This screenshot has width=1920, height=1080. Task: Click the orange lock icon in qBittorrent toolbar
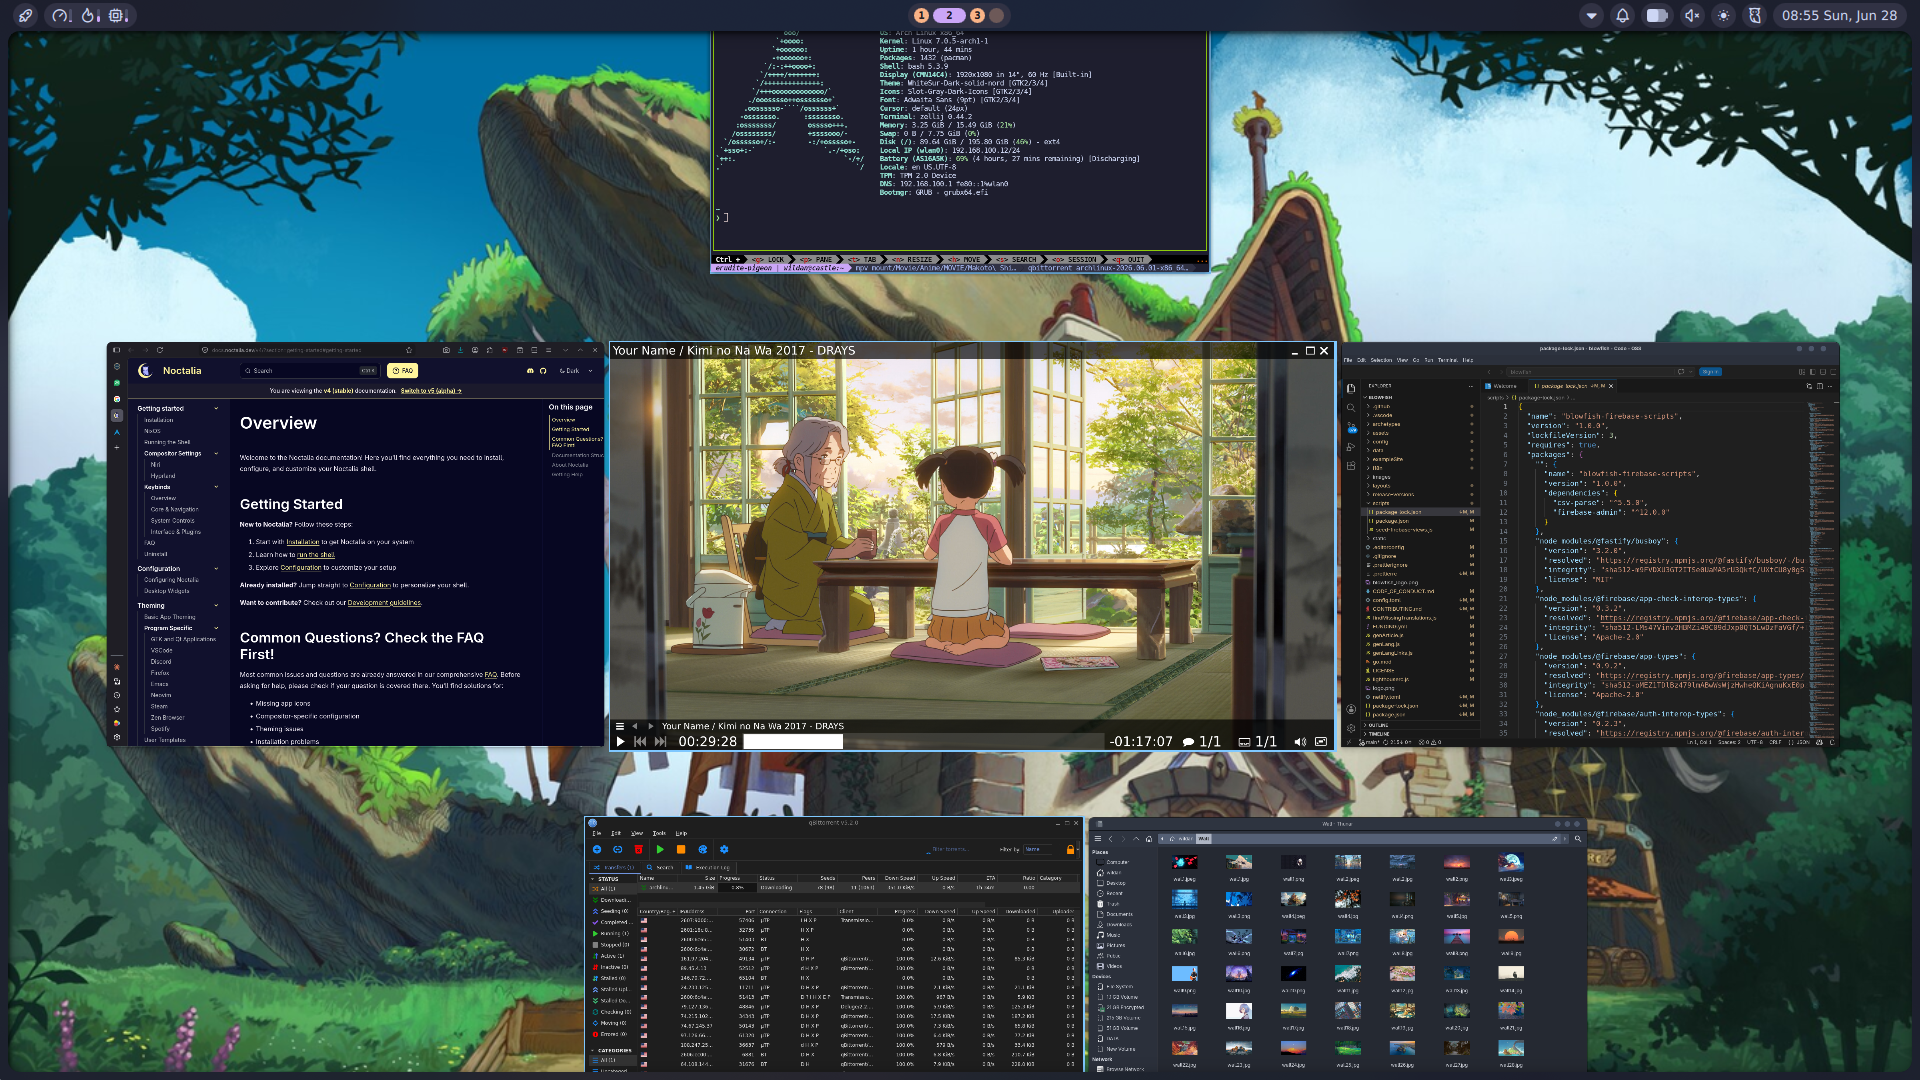[x=1070, y=849]
